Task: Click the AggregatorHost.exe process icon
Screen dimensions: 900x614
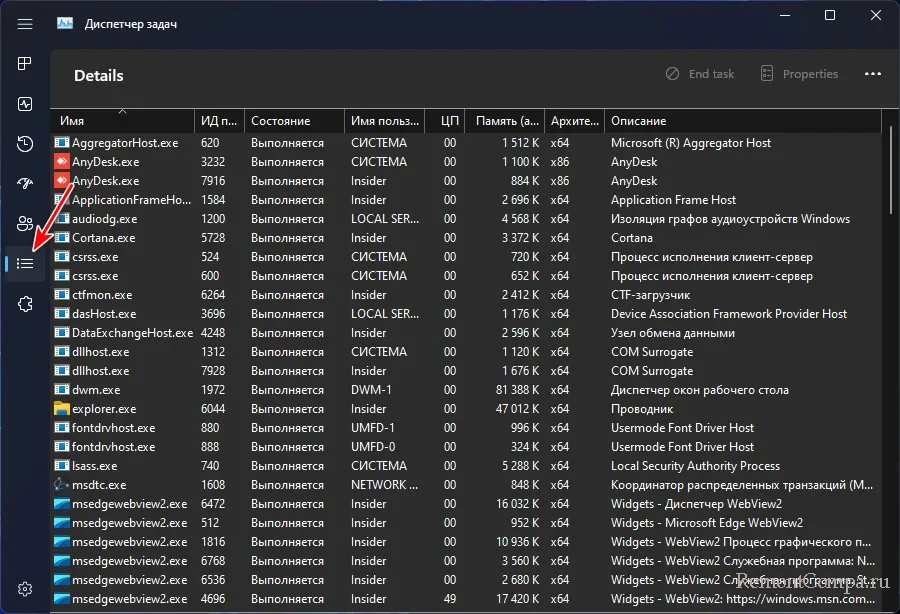Action: coord(61,143)
